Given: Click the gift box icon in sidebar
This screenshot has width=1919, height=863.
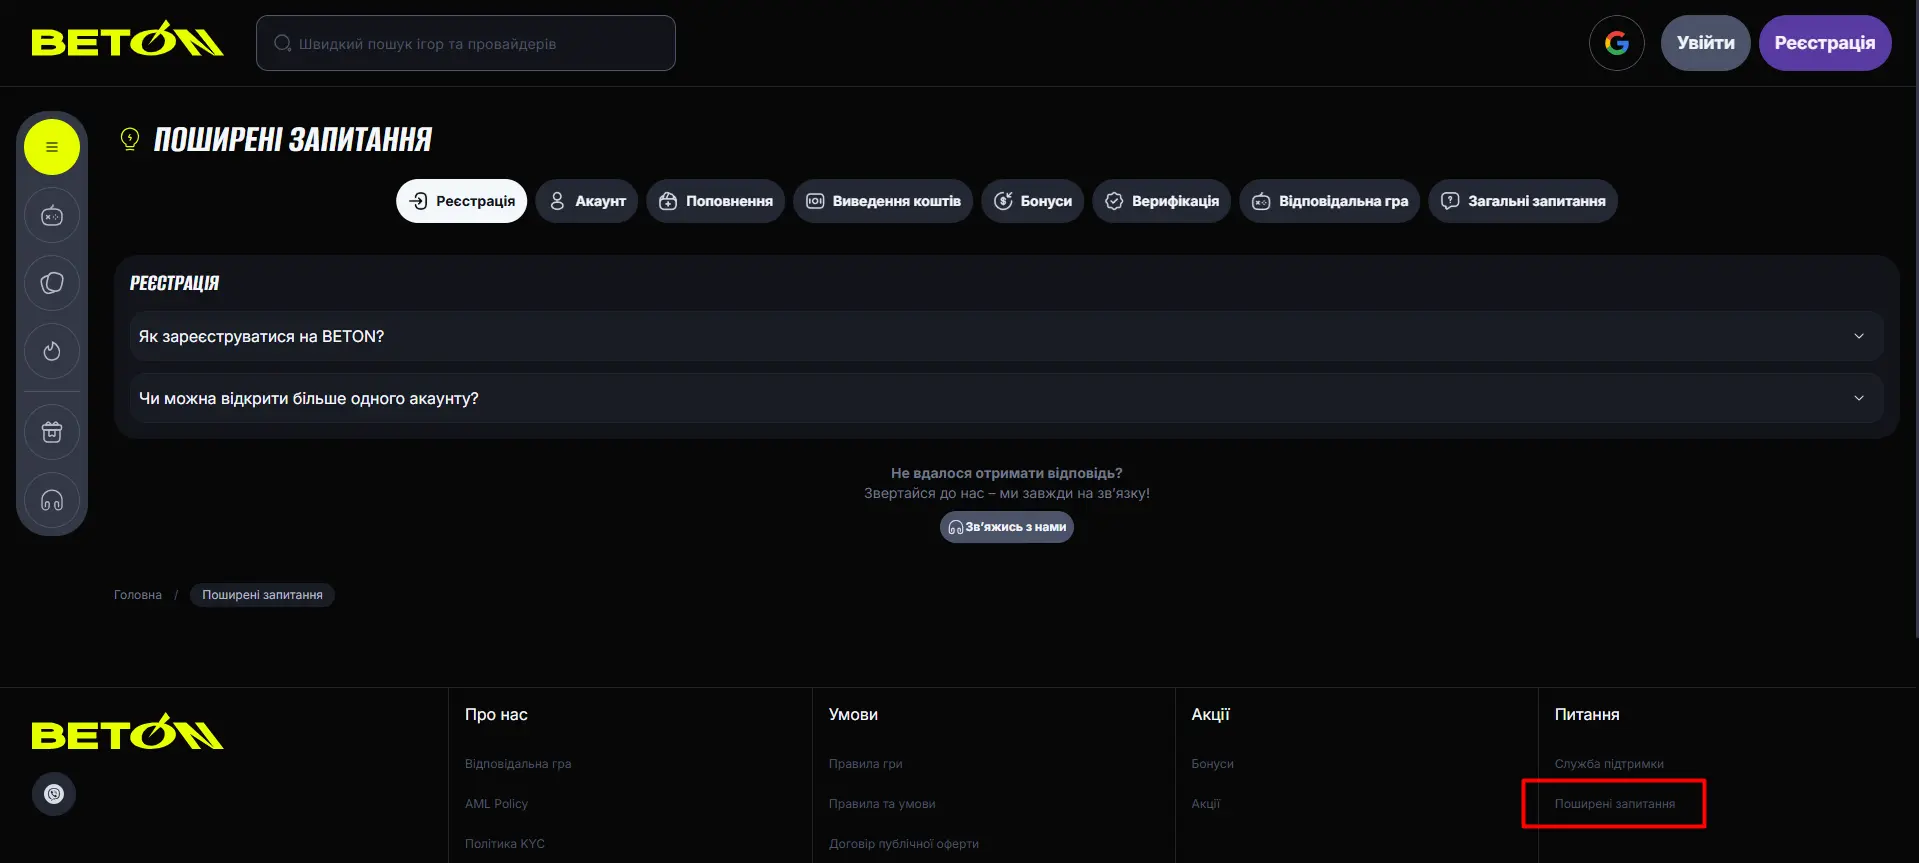Looking at the screenshot, I should (52, 432).
